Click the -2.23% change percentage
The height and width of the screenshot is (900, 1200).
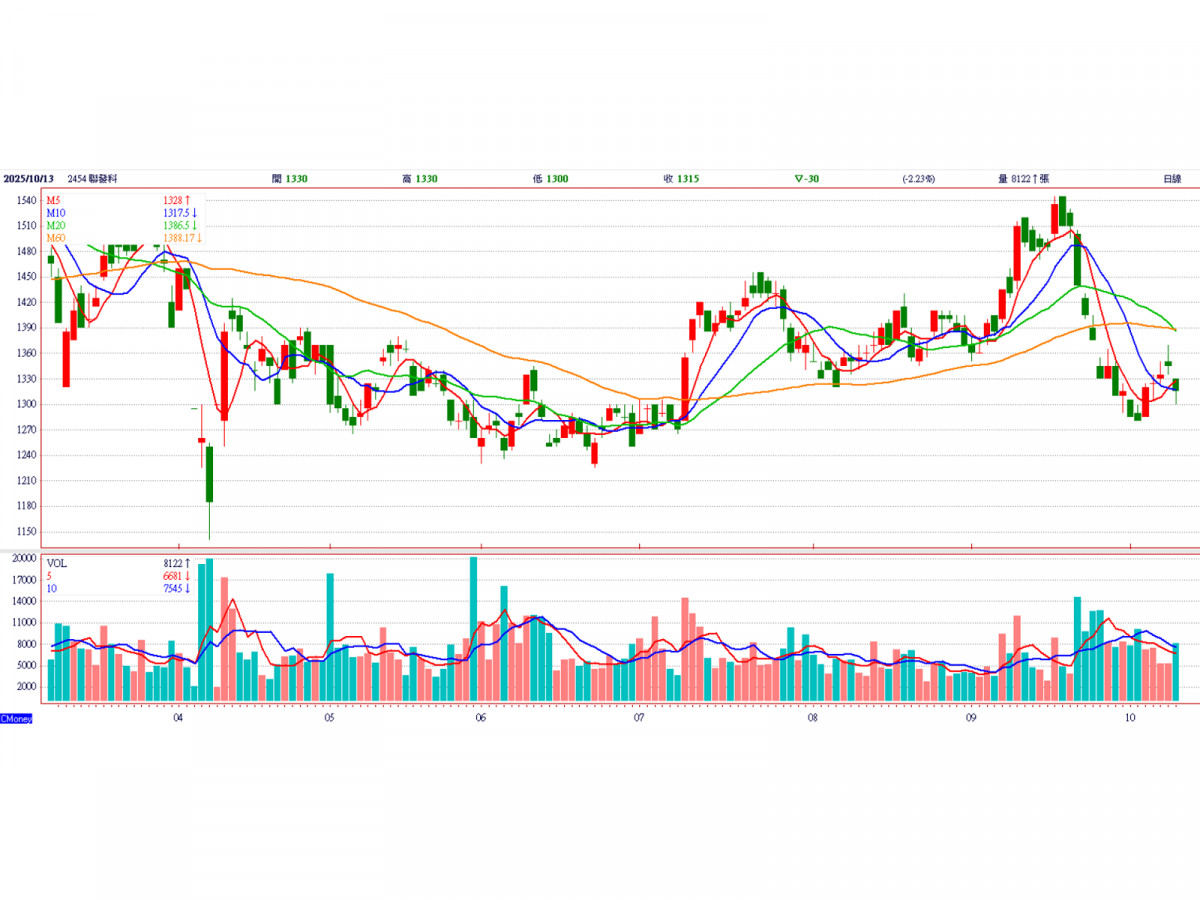pos(917,179)
